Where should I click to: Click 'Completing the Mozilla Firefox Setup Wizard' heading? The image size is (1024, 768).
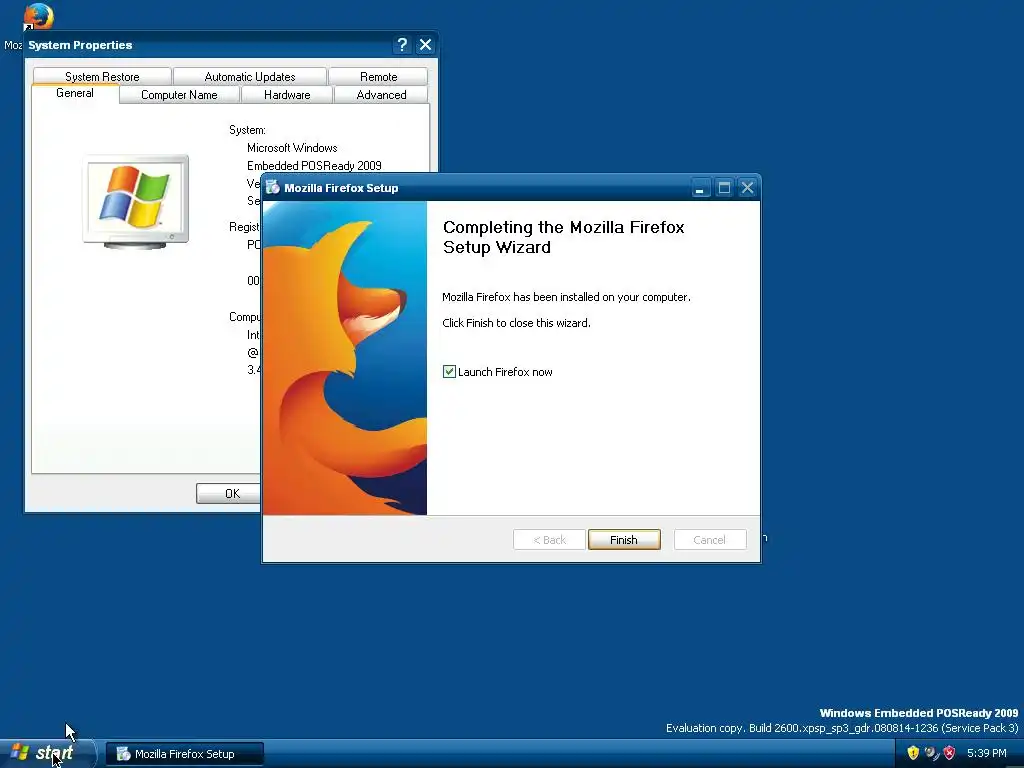[564, 237]
